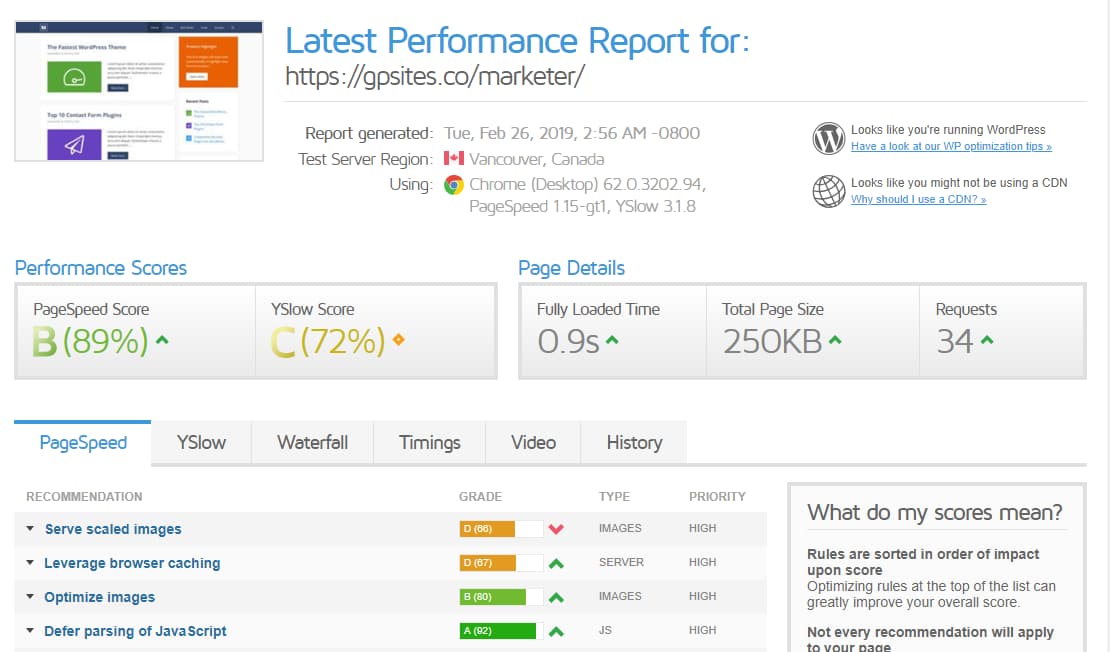Image resolution: width=1110 pixels, height=652 pixels.
Task: Open the Waterfall tab
Action: (x=311, y=442)
